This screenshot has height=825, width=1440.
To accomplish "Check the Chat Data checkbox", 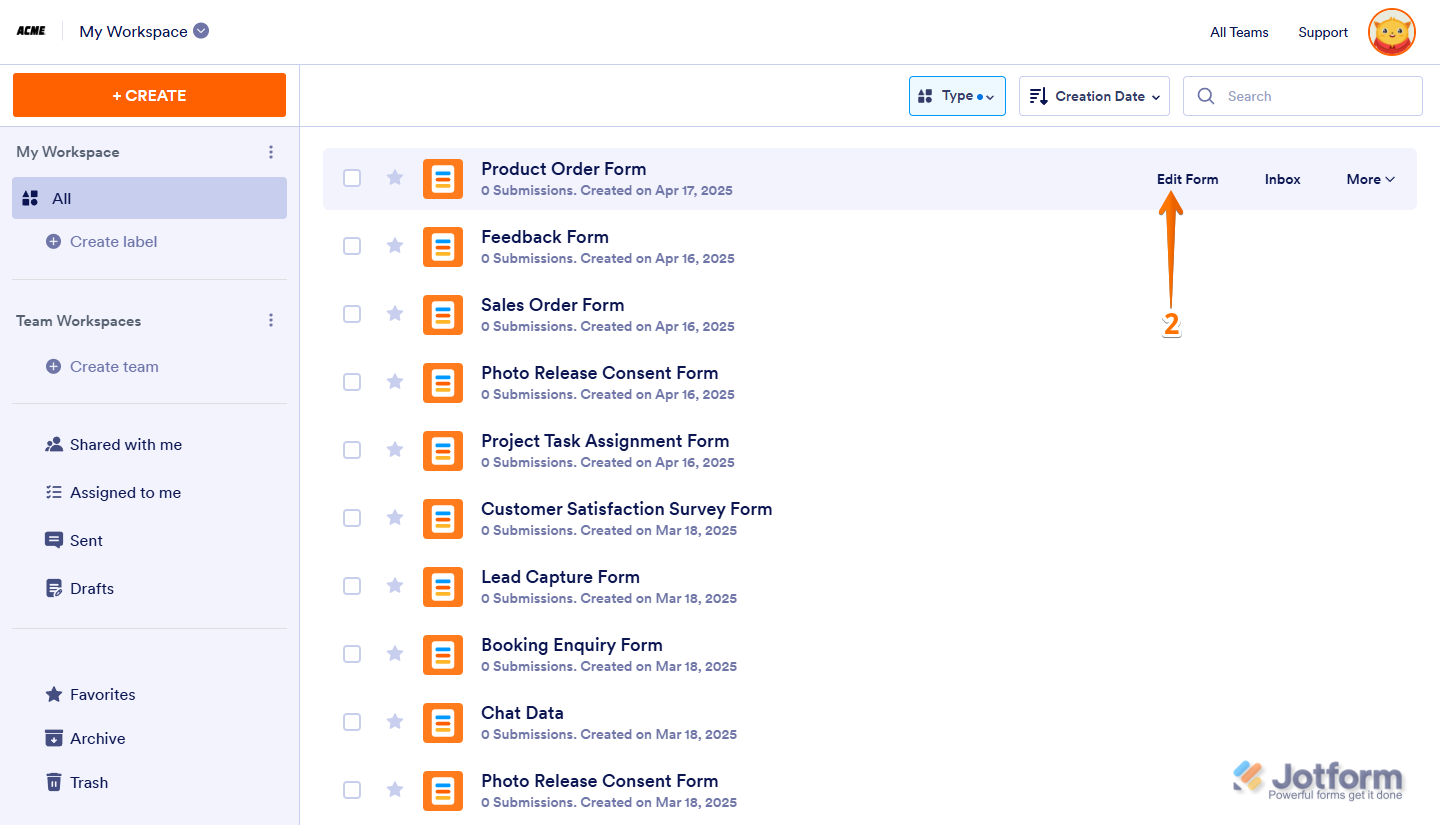I will (352, 722).
